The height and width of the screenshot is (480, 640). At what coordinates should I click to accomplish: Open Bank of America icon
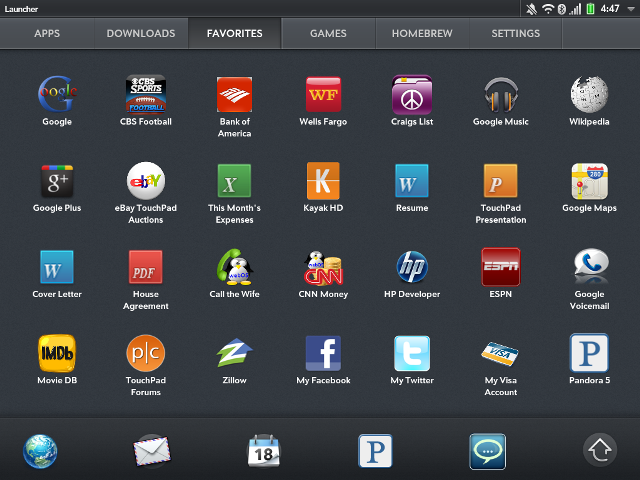click(x=234, y=94)
